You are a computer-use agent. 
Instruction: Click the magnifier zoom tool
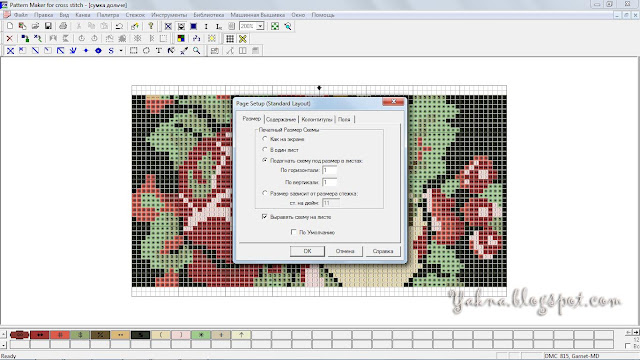coord(197,51)
